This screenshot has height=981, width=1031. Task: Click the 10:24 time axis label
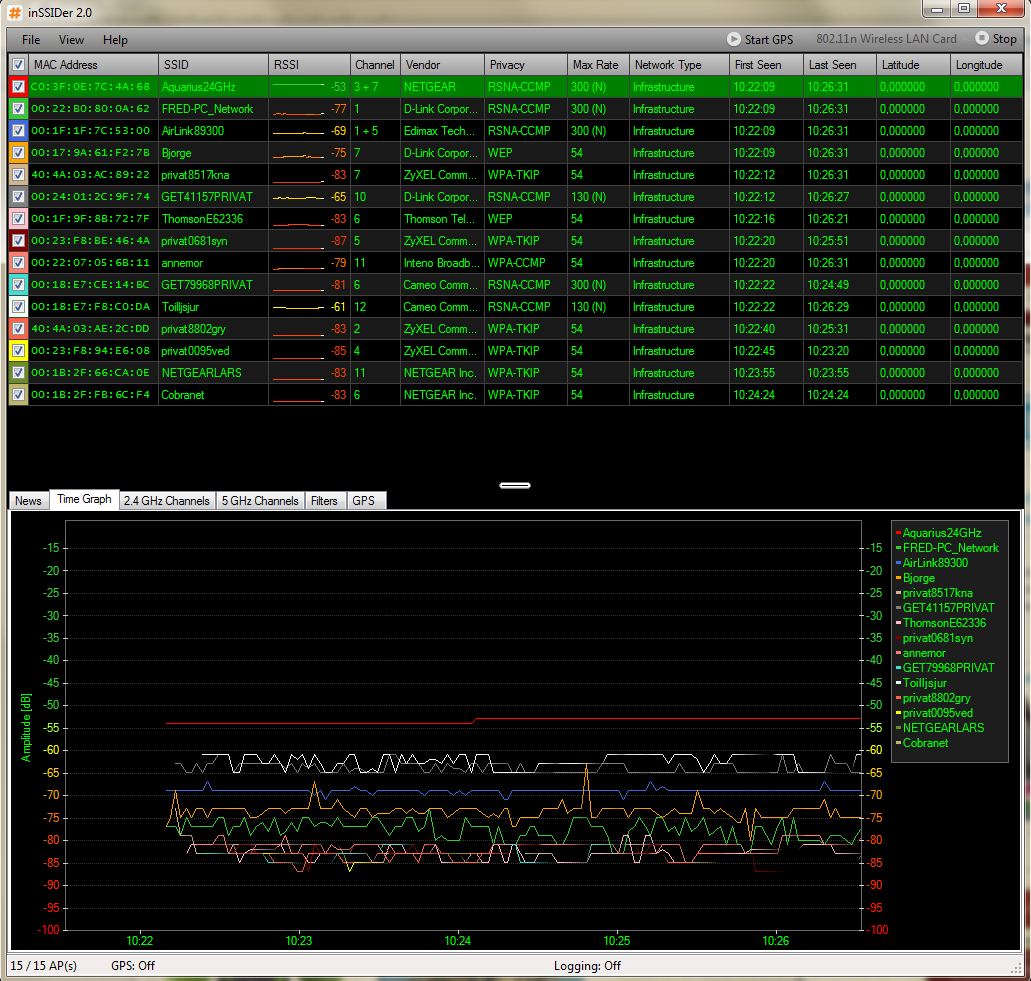[458, 940]
